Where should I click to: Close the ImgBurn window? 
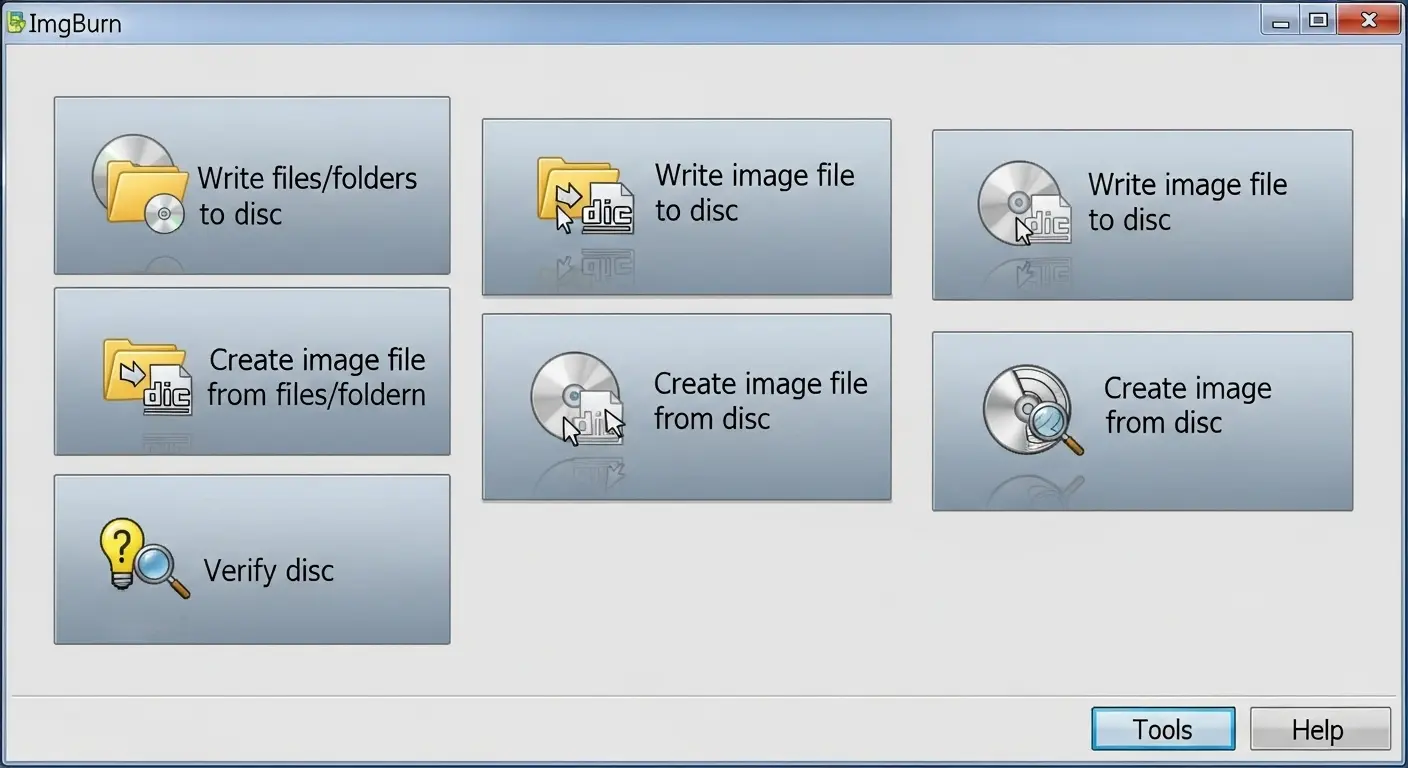click(x=1369, y=20)
